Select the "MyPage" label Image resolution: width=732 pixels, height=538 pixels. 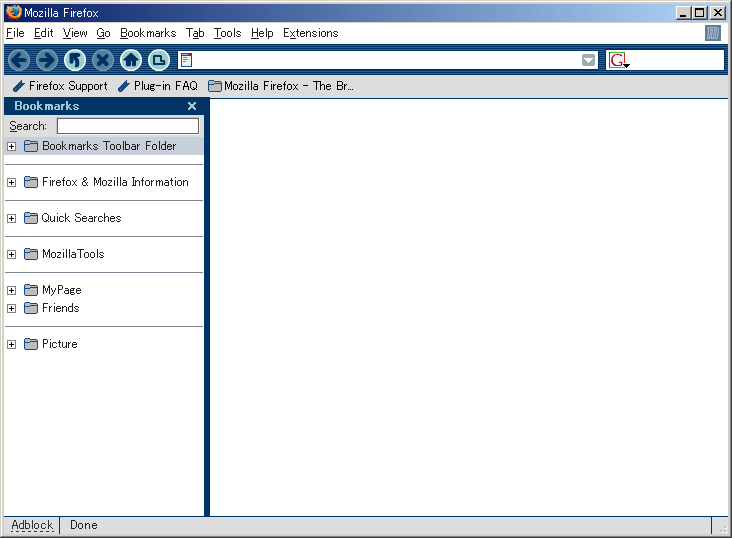click(x=62, y=290)
